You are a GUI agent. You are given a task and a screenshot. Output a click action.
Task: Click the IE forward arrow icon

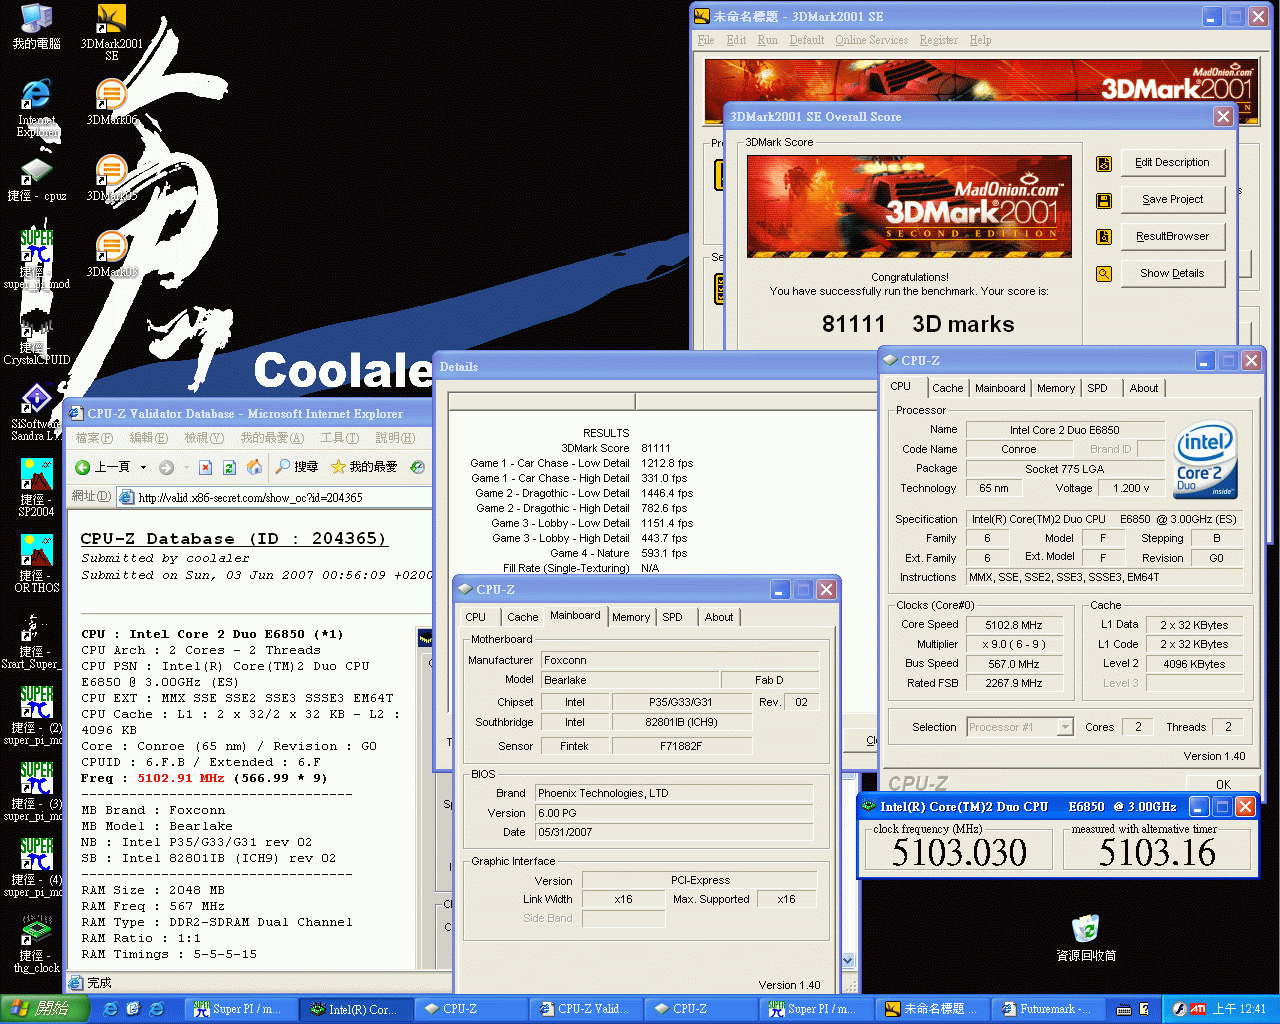click(166, 467)
